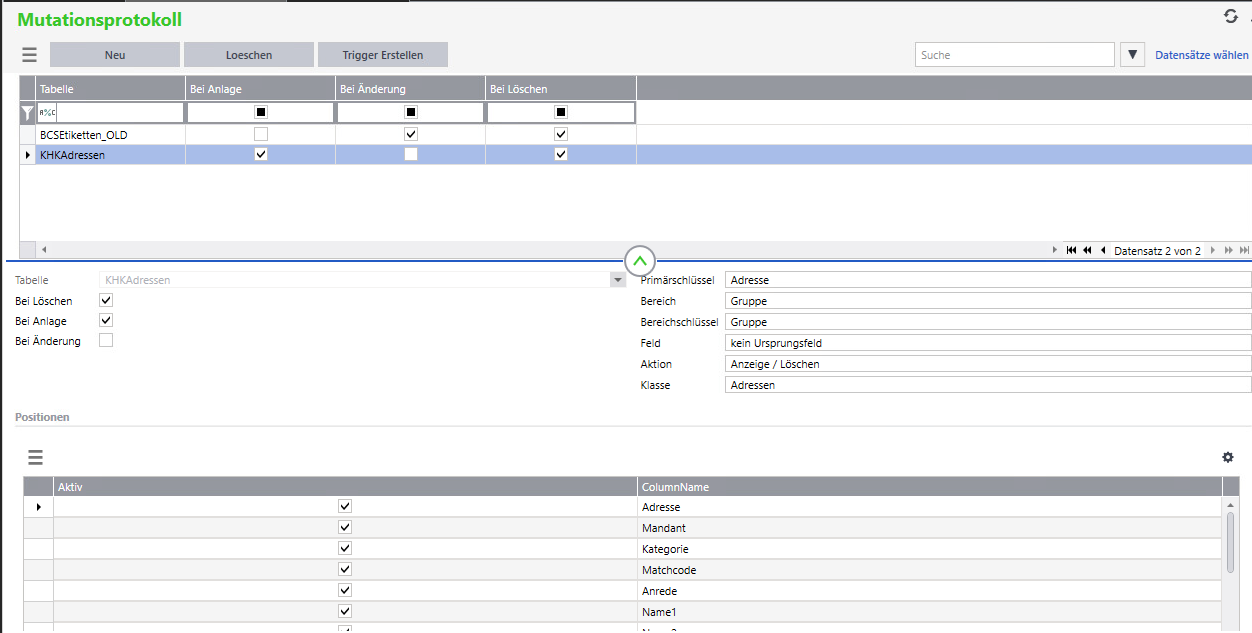Collapse the grid with green chevron circle
The width and height of the screenshot is (1252, 633).
tap(640, 261)
